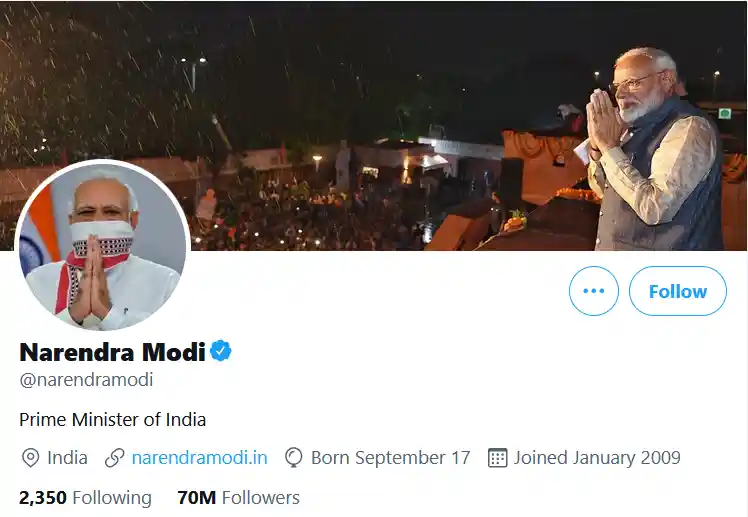Viewport: 748px width, 517px height.
Task: View the 70M Followers list
Action: [238, 497]
